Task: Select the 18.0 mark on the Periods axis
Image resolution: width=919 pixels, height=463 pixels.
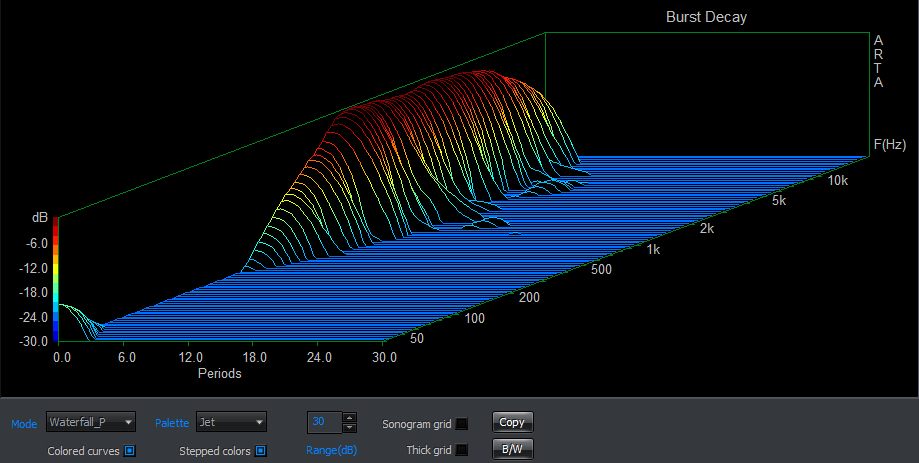Action: [x=254, y=357]
